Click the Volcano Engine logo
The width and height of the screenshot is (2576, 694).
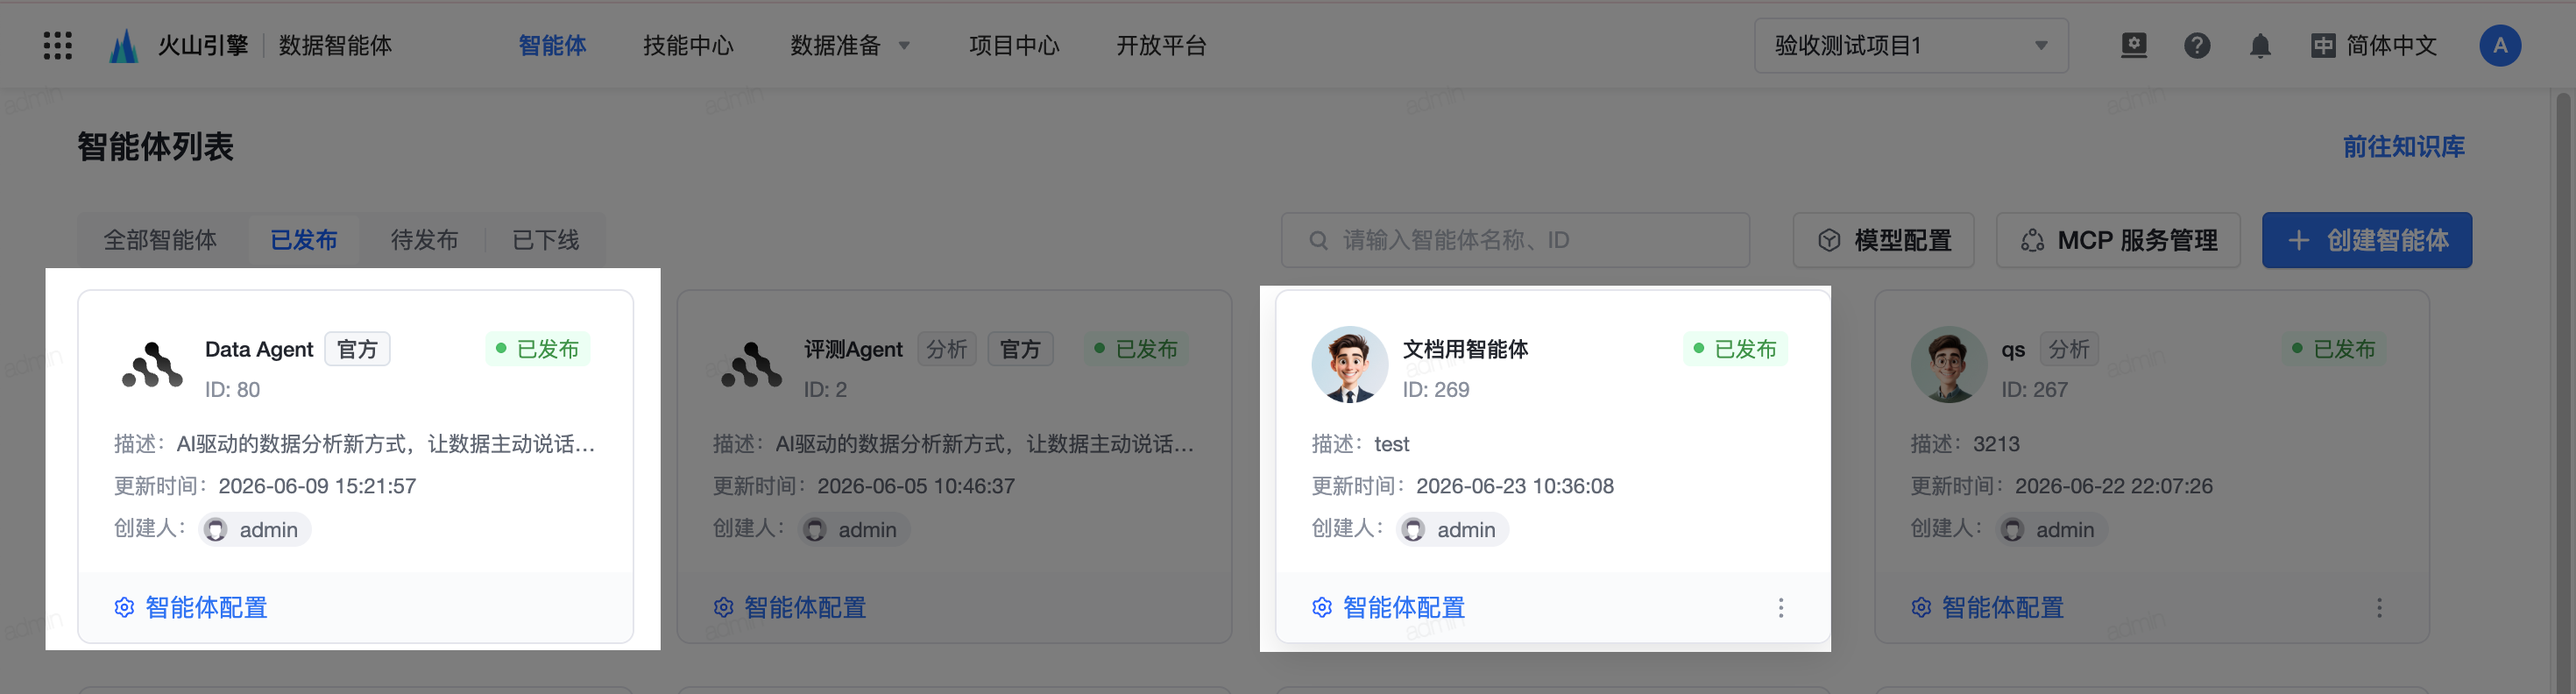(x=124, y=46)
